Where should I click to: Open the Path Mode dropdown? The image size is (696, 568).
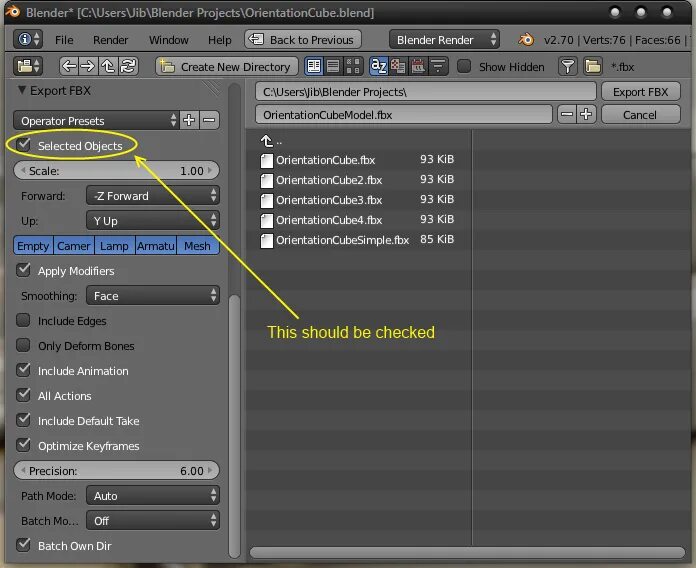(153, 495)
